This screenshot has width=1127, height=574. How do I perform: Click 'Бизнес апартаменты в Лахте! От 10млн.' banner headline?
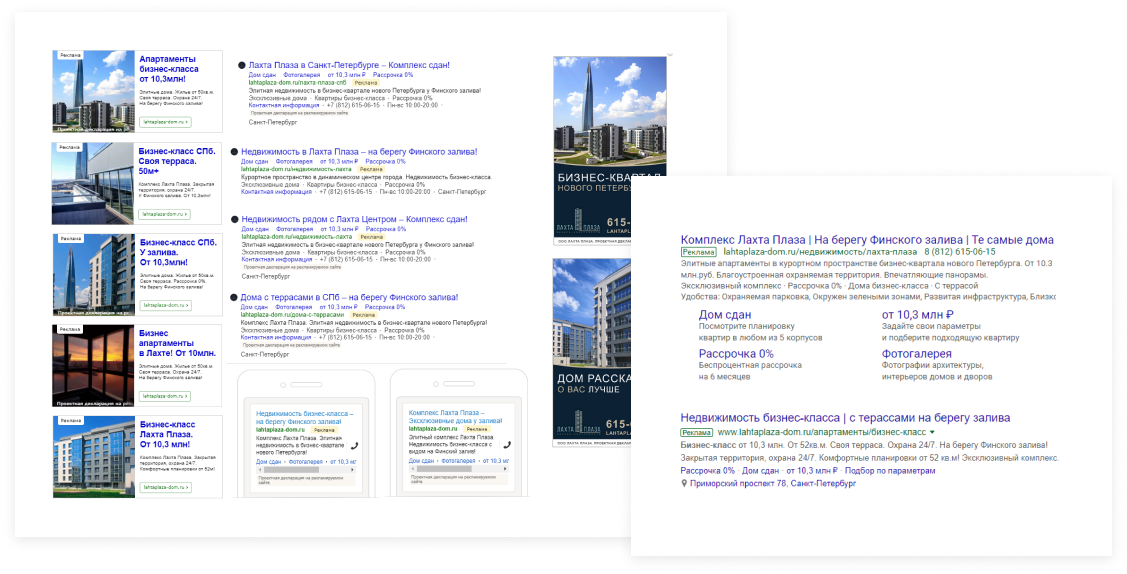(177, 343)
